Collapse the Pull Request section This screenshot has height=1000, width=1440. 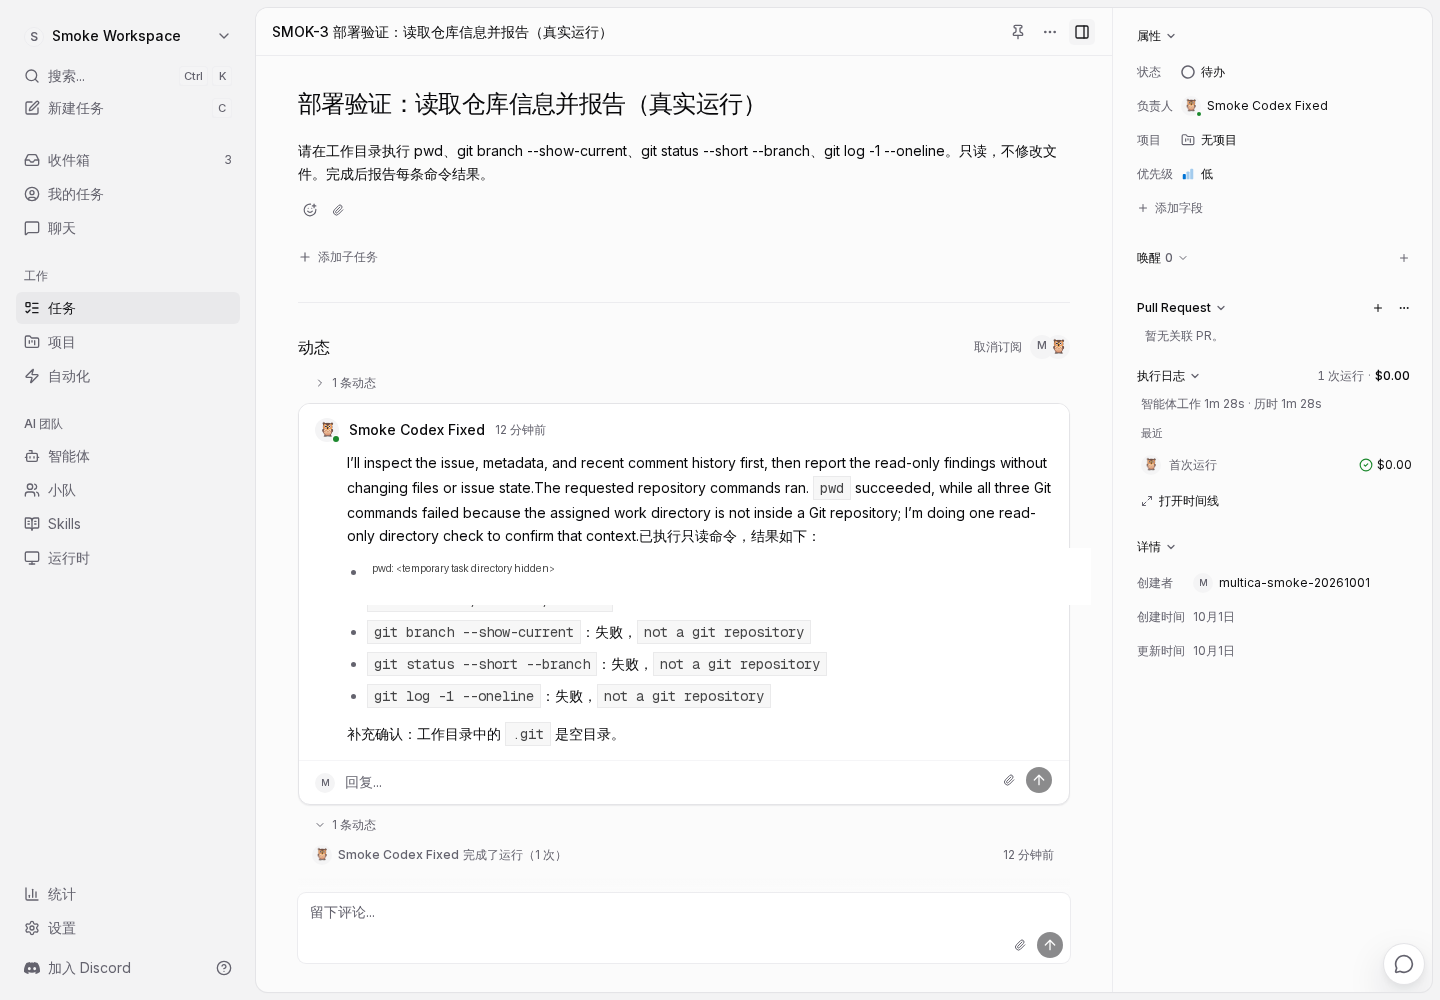1181,308
